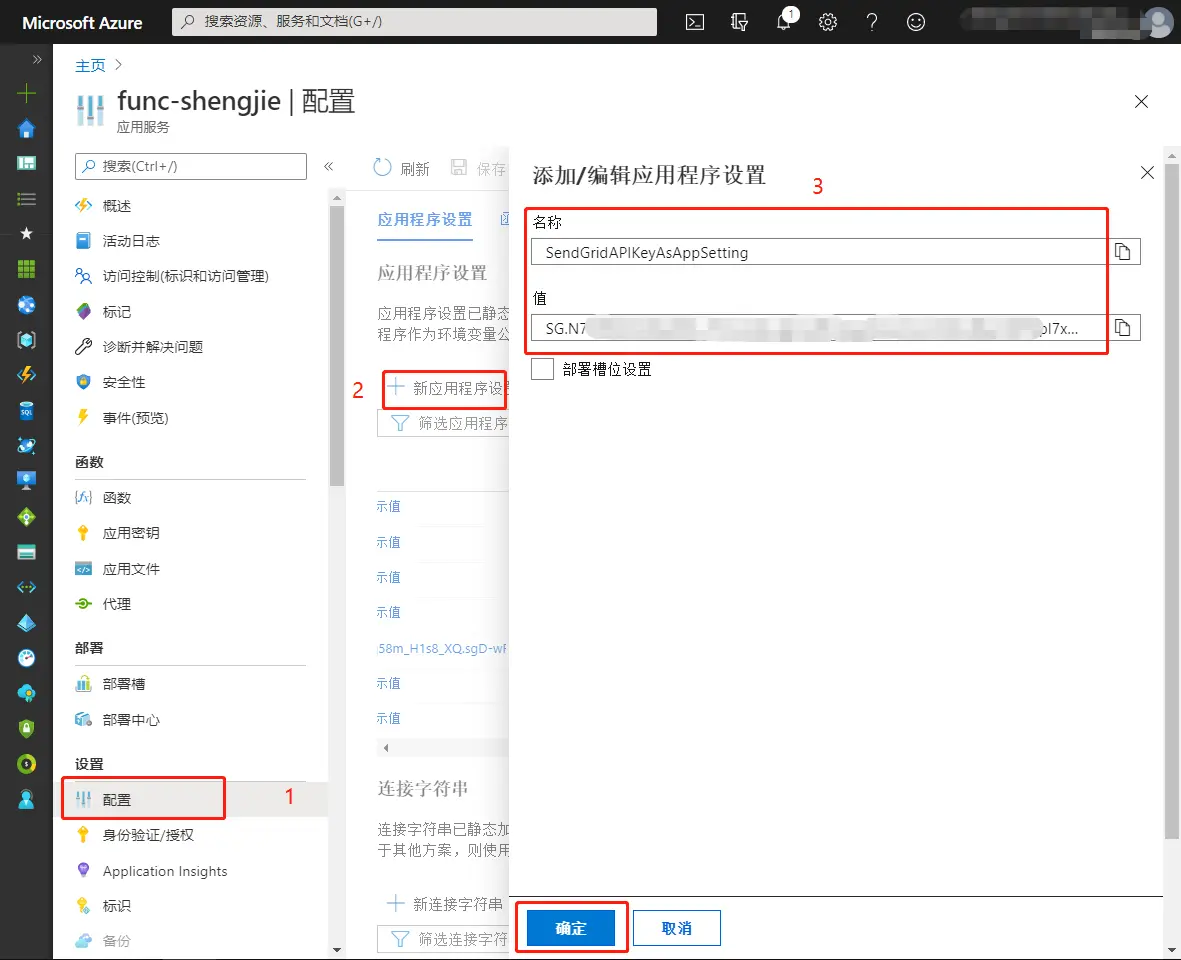
Task: Copy the setting value
Action: (1122, 327)
